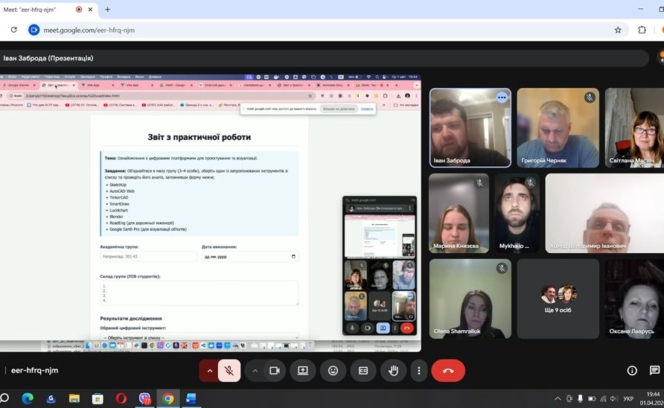Leave the call with red hang-up button
This screenshot has height=408, width=664.
tap(448, 370)
